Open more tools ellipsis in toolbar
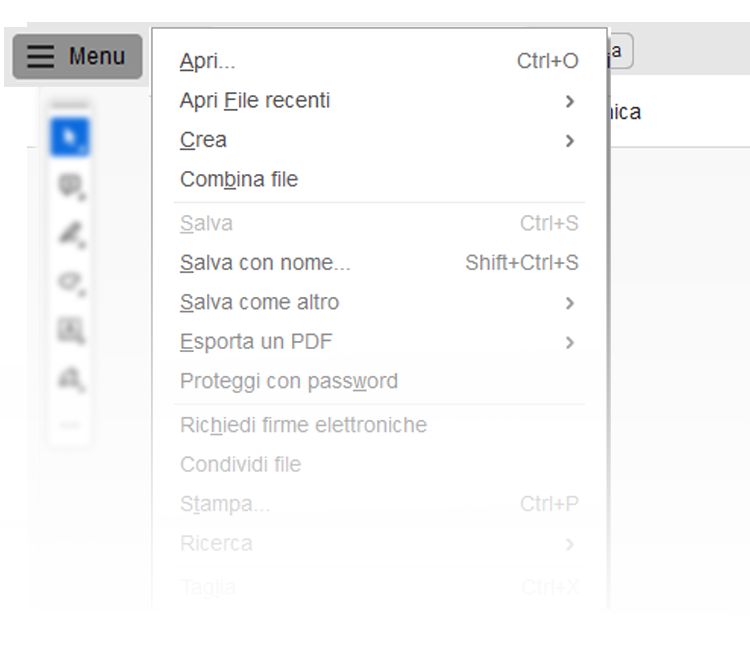Image resolution: width=750 pixels, height=660 pixels. tap(69, 425)
